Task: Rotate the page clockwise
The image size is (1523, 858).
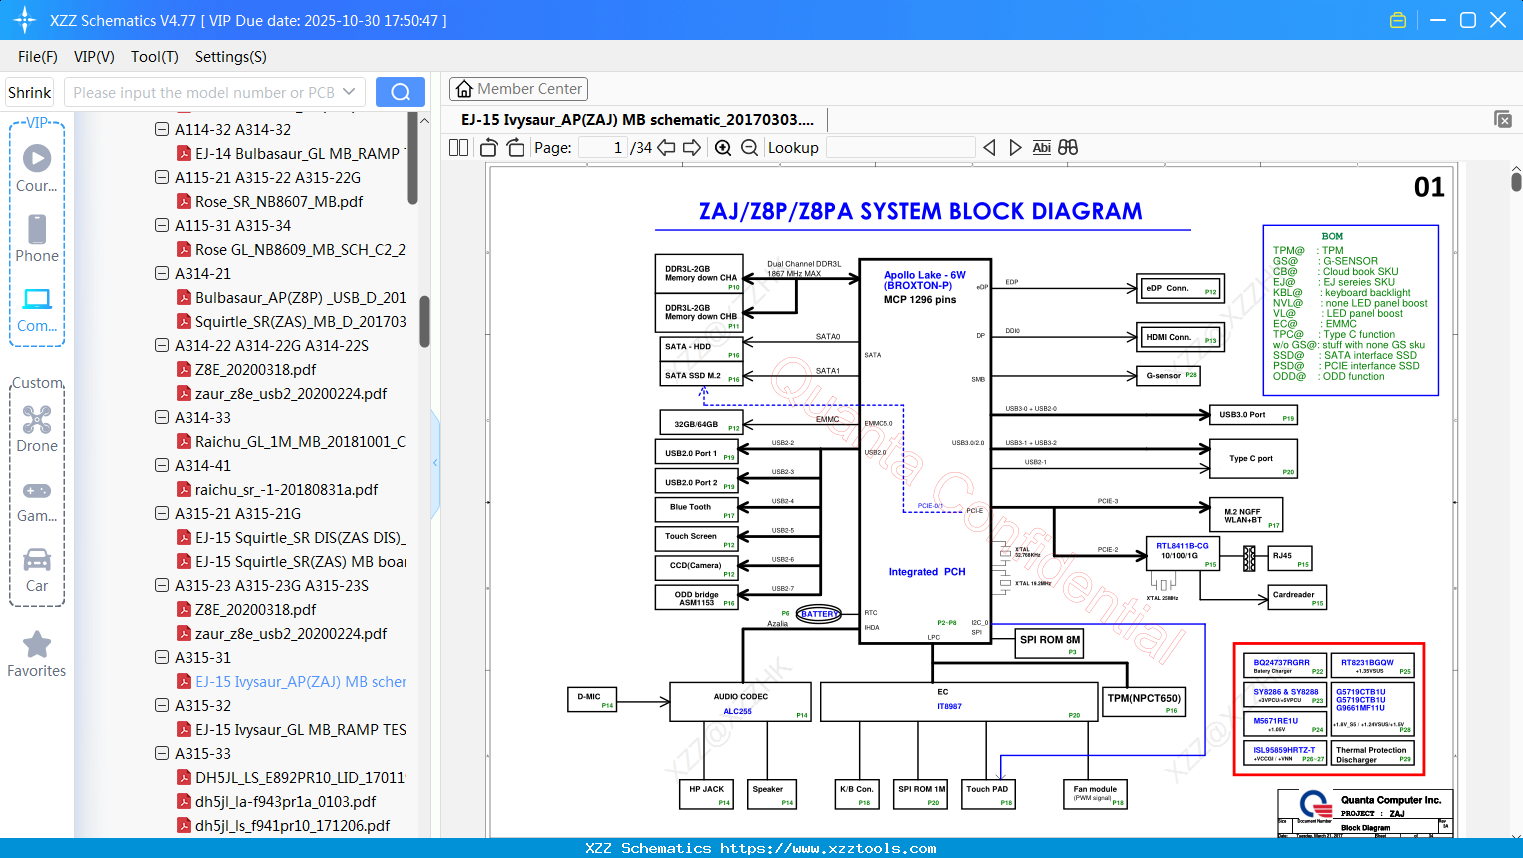Action: click(515, 147)
